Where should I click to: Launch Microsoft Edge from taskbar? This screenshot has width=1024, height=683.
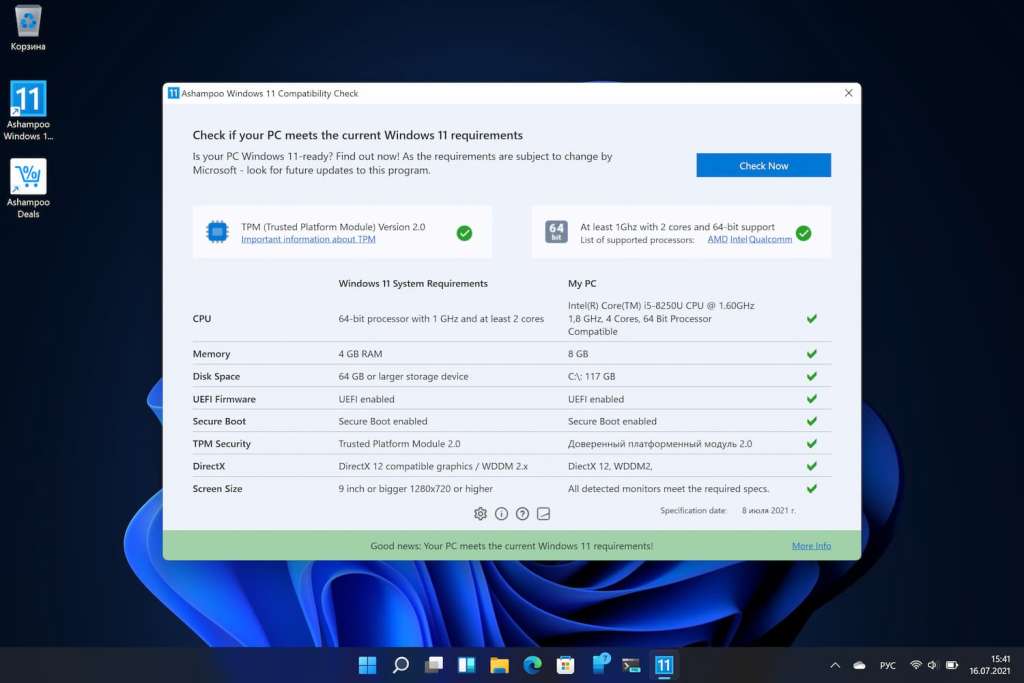click(533, 665)
